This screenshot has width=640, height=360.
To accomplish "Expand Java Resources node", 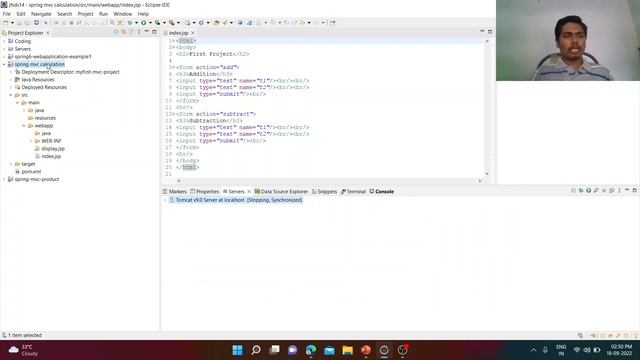I will point(11,80).
